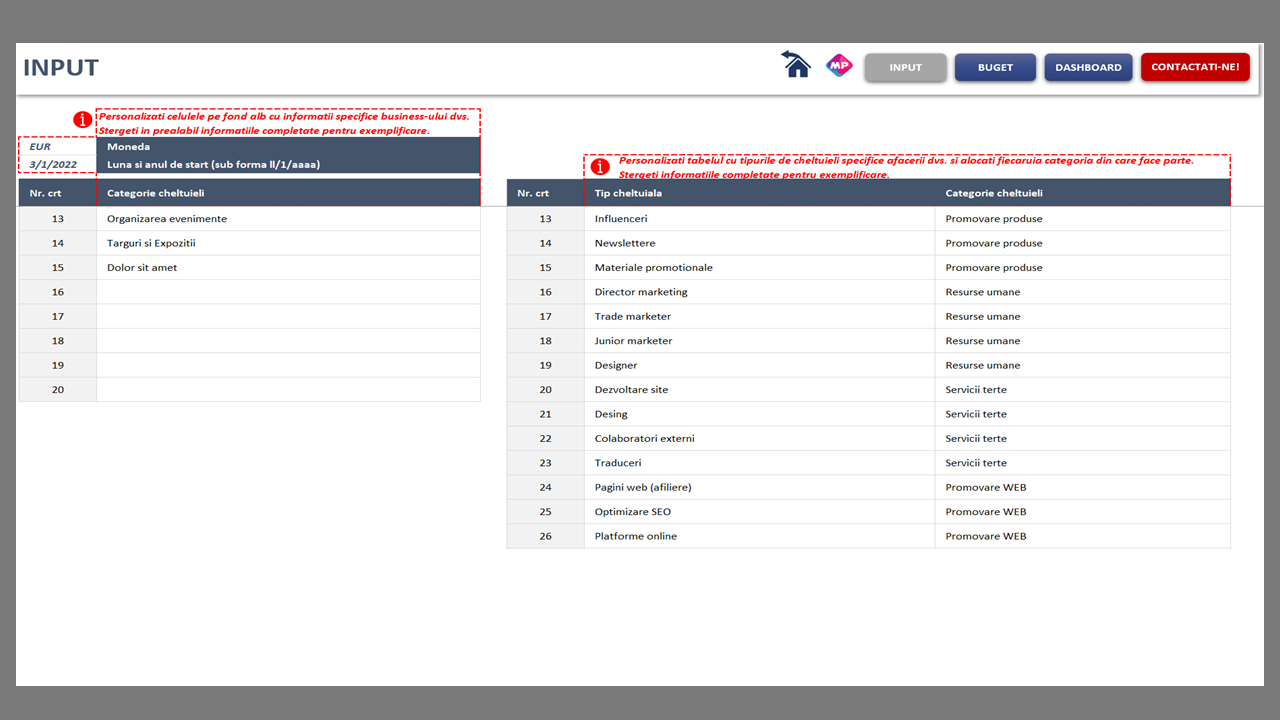The image size is (1280, 720).
Task: Select the Organizarea evenimente category cell
Action: point(287,219)
